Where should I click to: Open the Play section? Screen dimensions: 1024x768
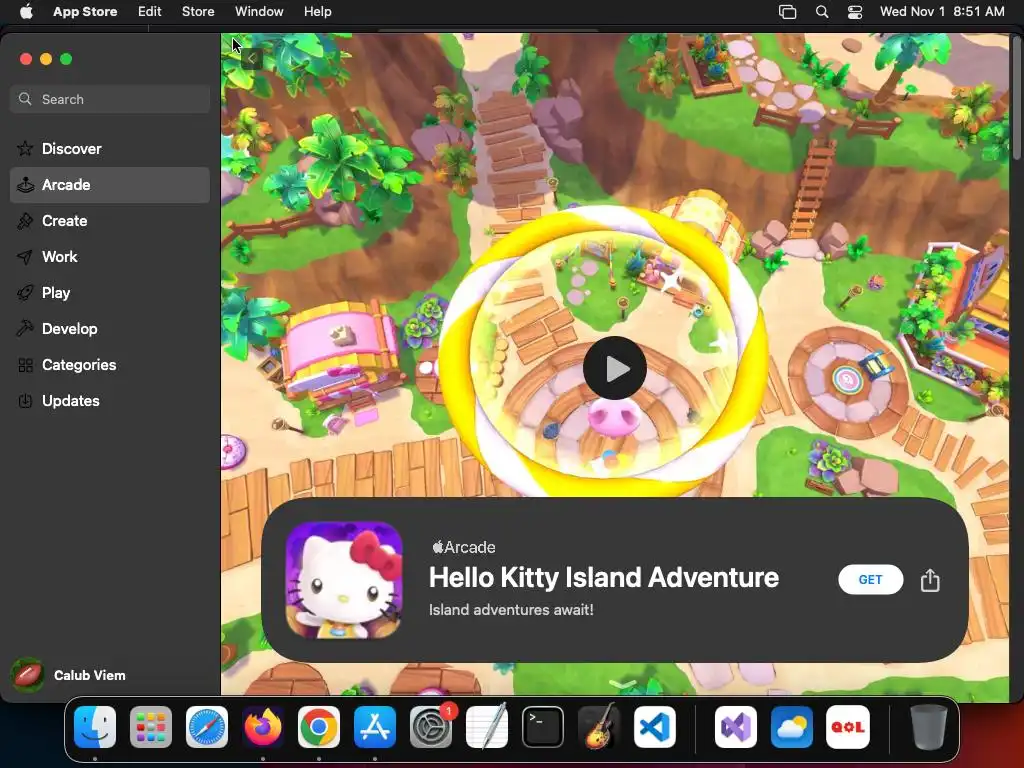pyautogui.click(x=110, y=293)
